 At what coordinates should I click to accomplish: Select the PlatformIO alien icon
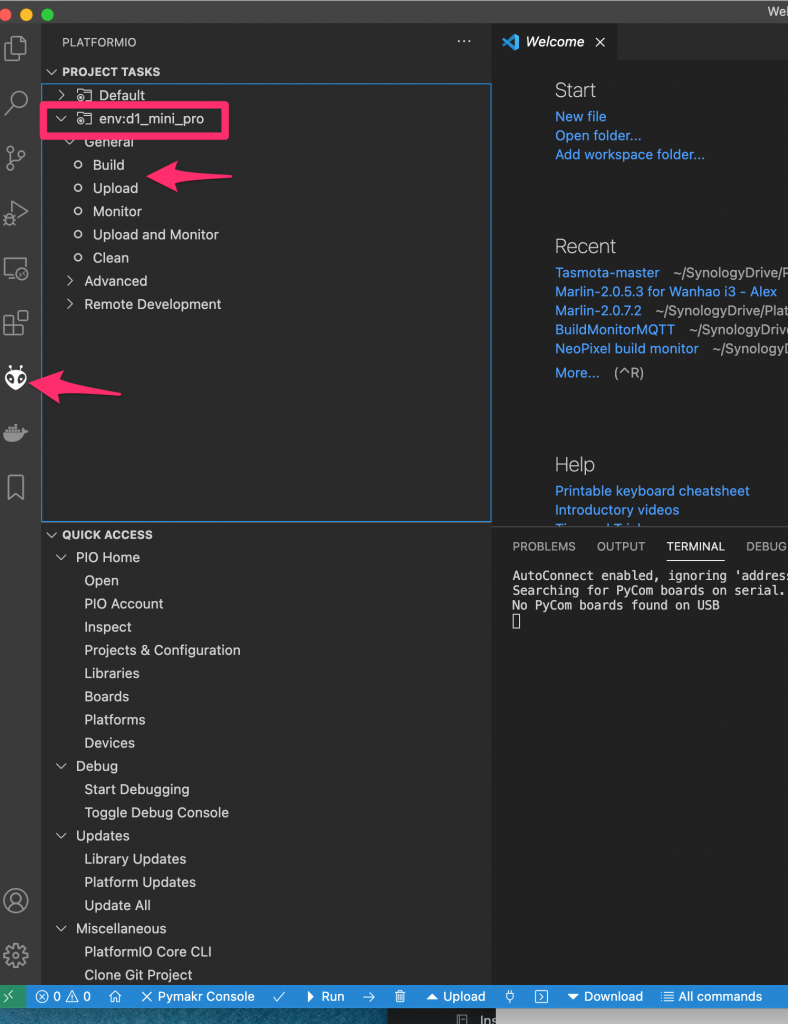16,377
